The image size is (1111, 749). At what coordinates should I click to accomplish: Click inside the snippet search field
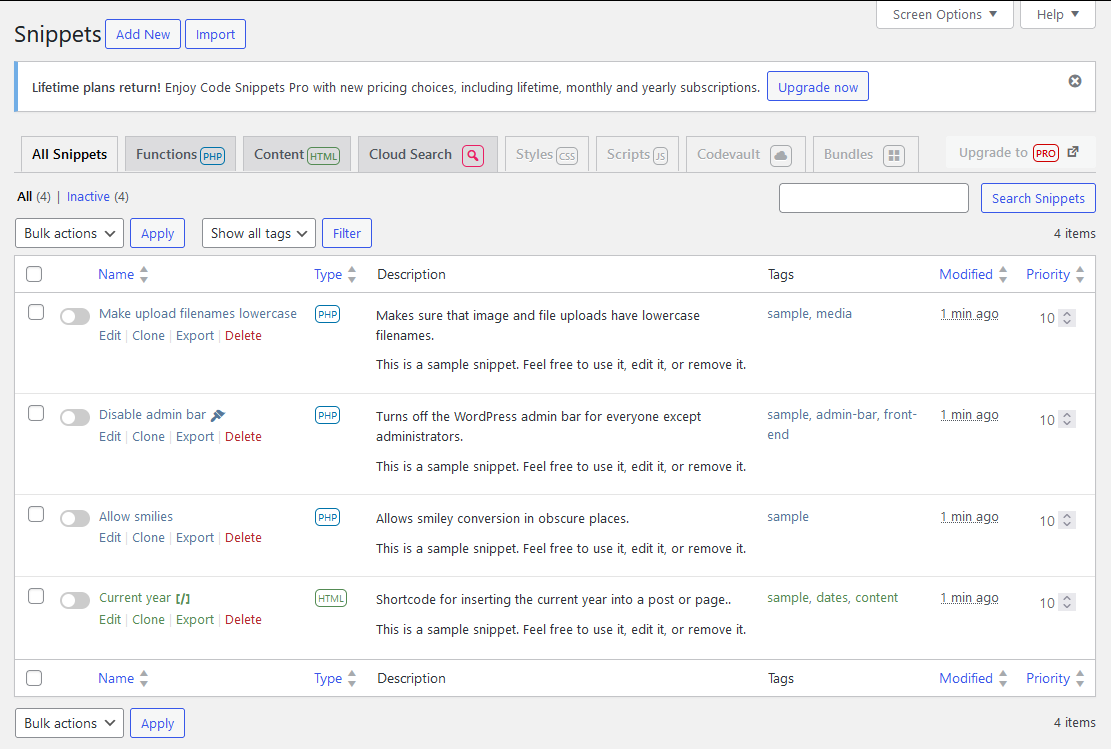click(x=873, y=198)
